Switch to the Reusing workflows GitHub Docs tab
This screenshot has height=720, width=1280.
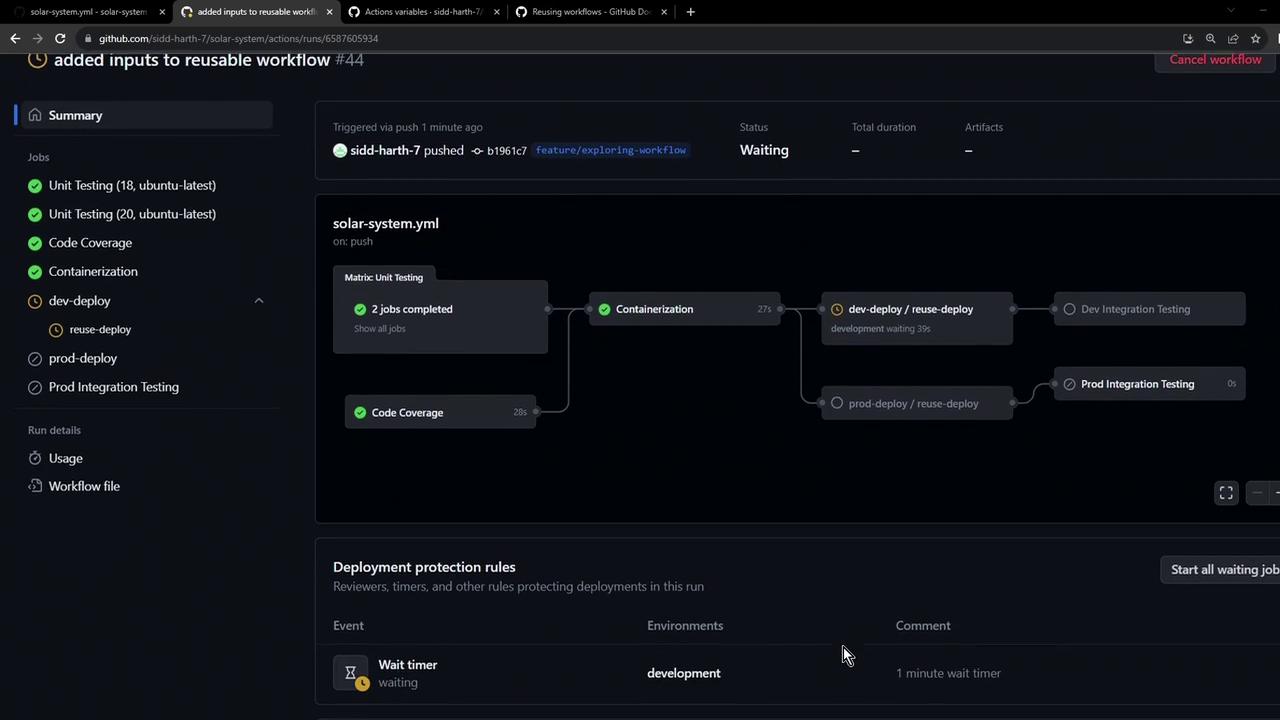[x=590, y=12]
